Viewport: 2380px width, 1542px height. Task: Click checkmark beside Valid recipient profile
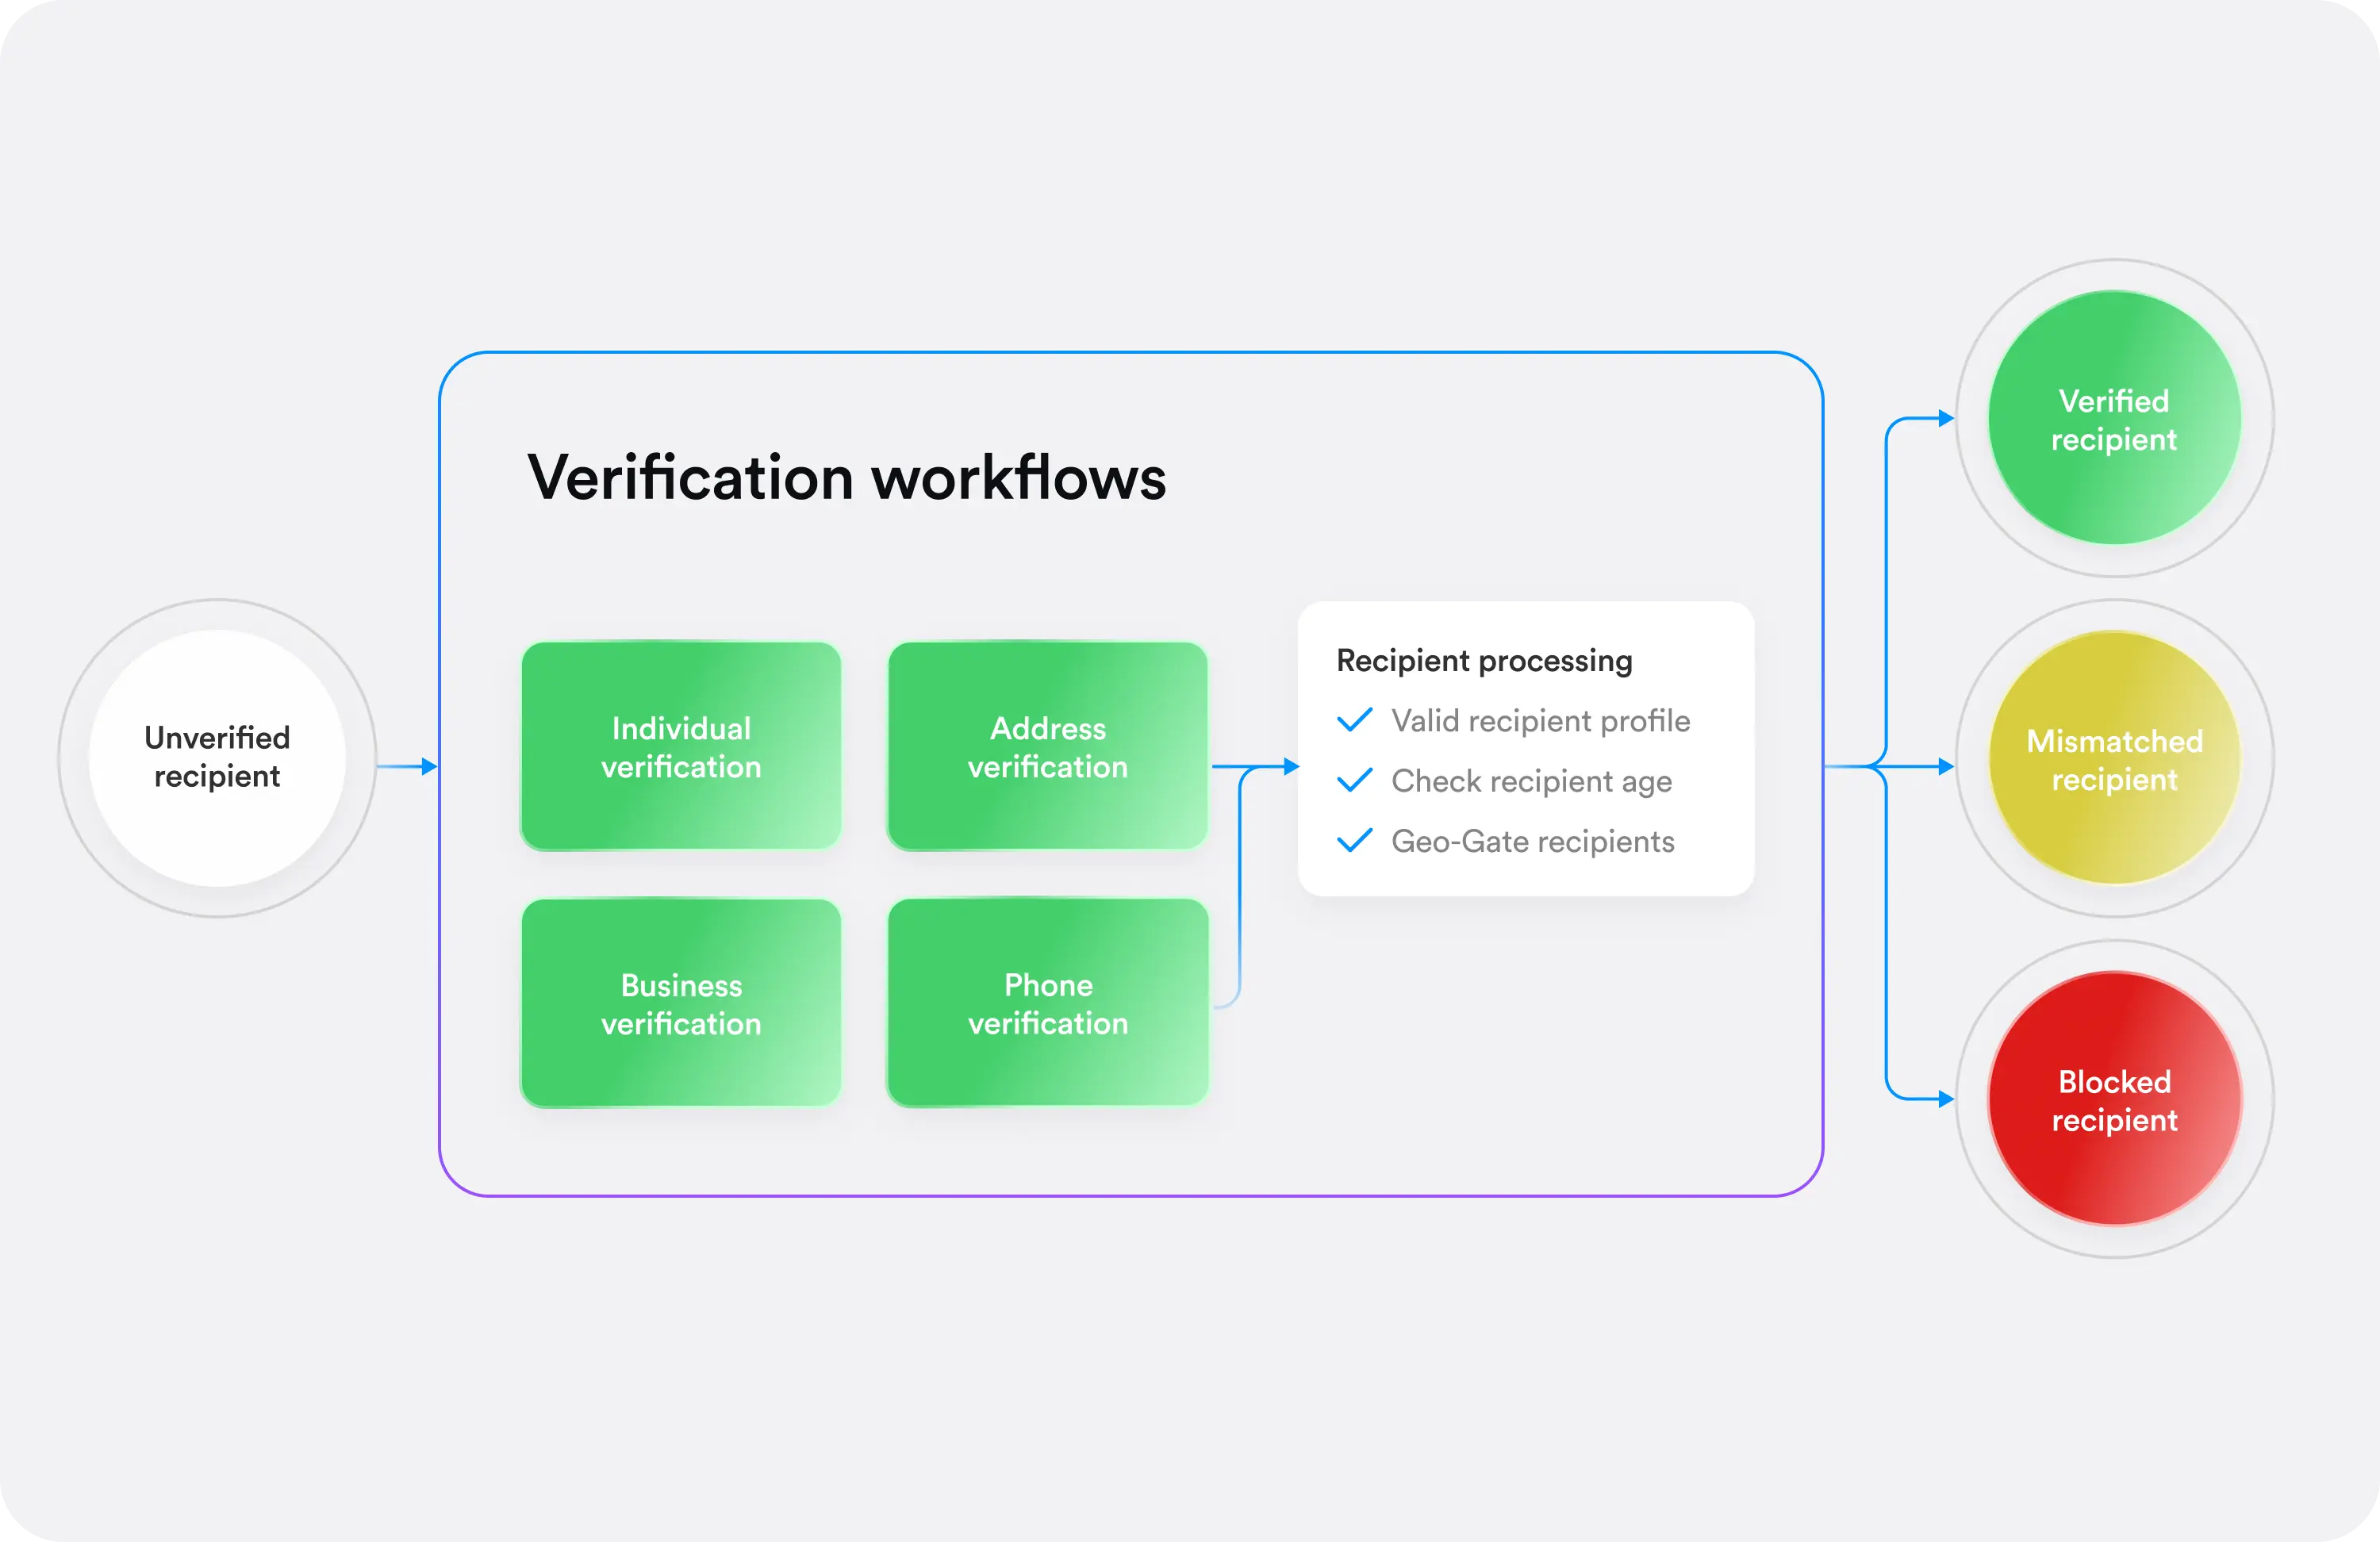tap(1354, 720)
